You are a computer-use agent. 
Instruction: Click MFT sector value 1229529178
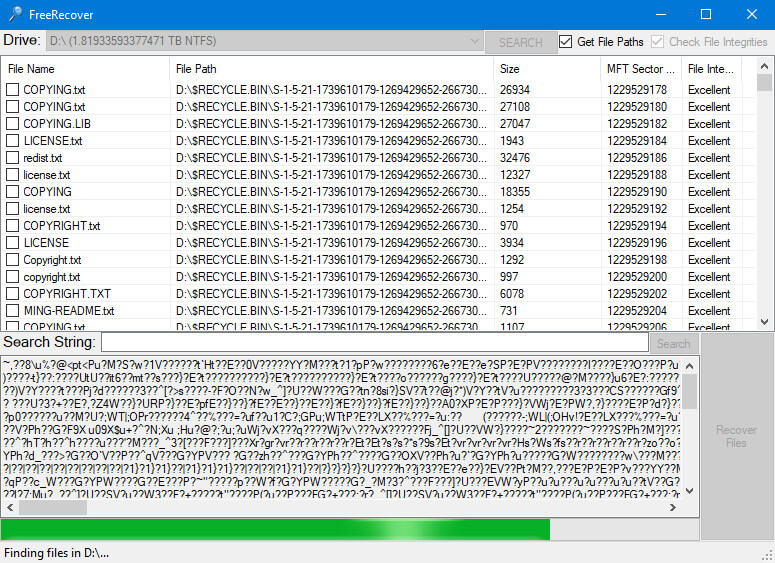point(637,90)
